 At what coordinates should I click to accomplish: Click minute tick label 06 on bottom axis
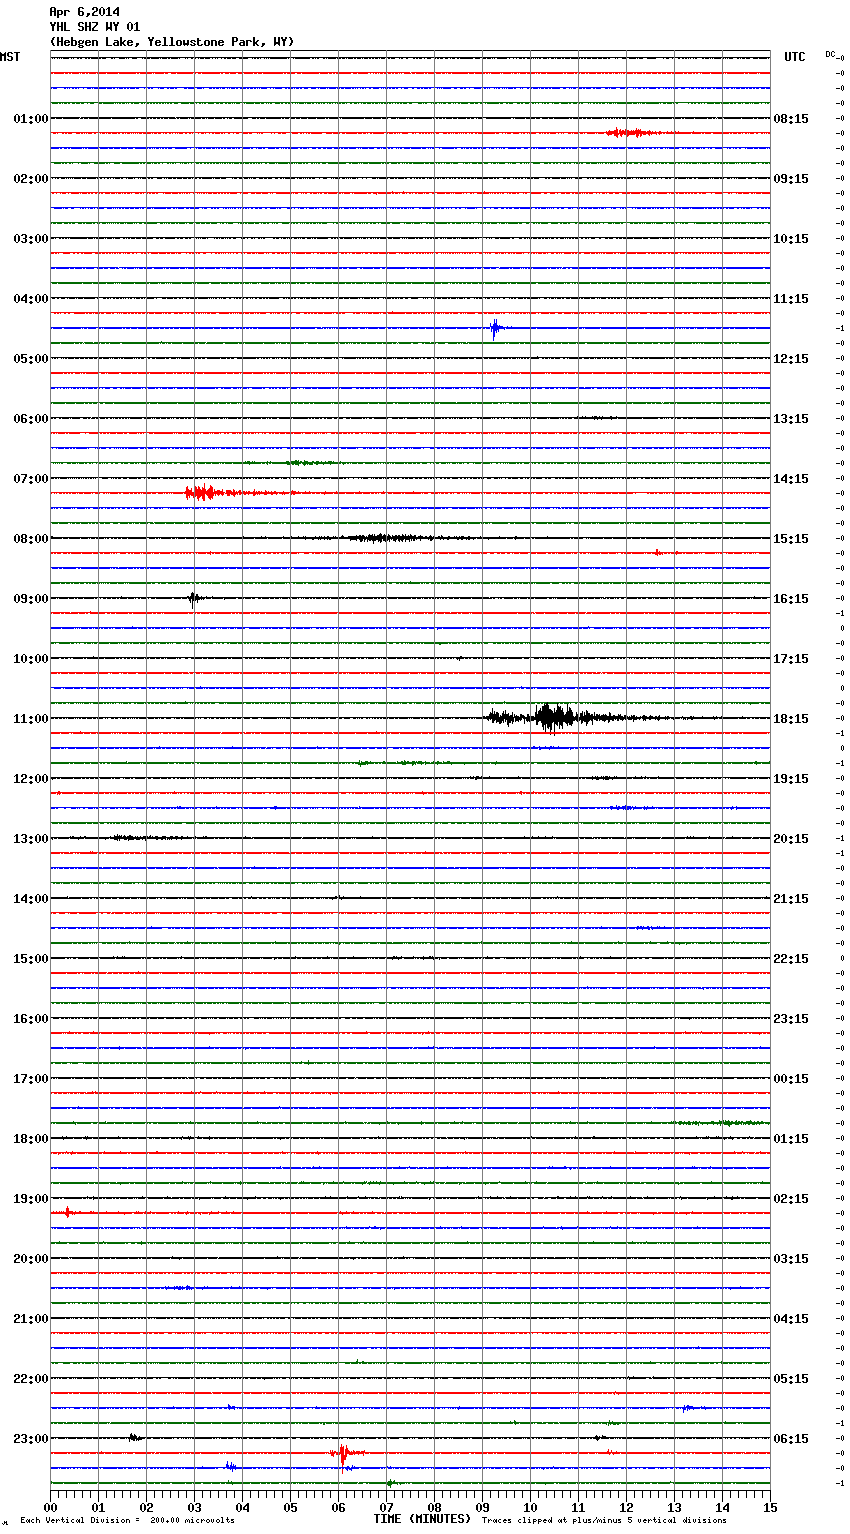point(338,1507)
